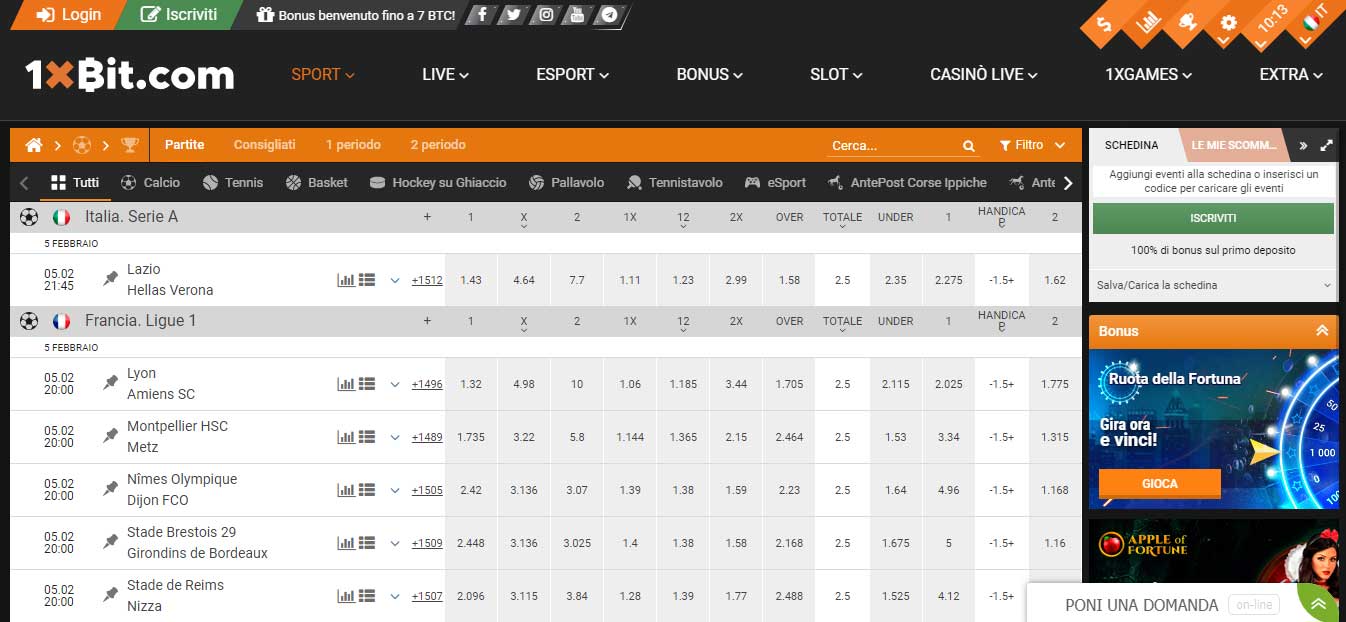Click the search magnifier icon

pyautogui.click(x=968, y=146)
